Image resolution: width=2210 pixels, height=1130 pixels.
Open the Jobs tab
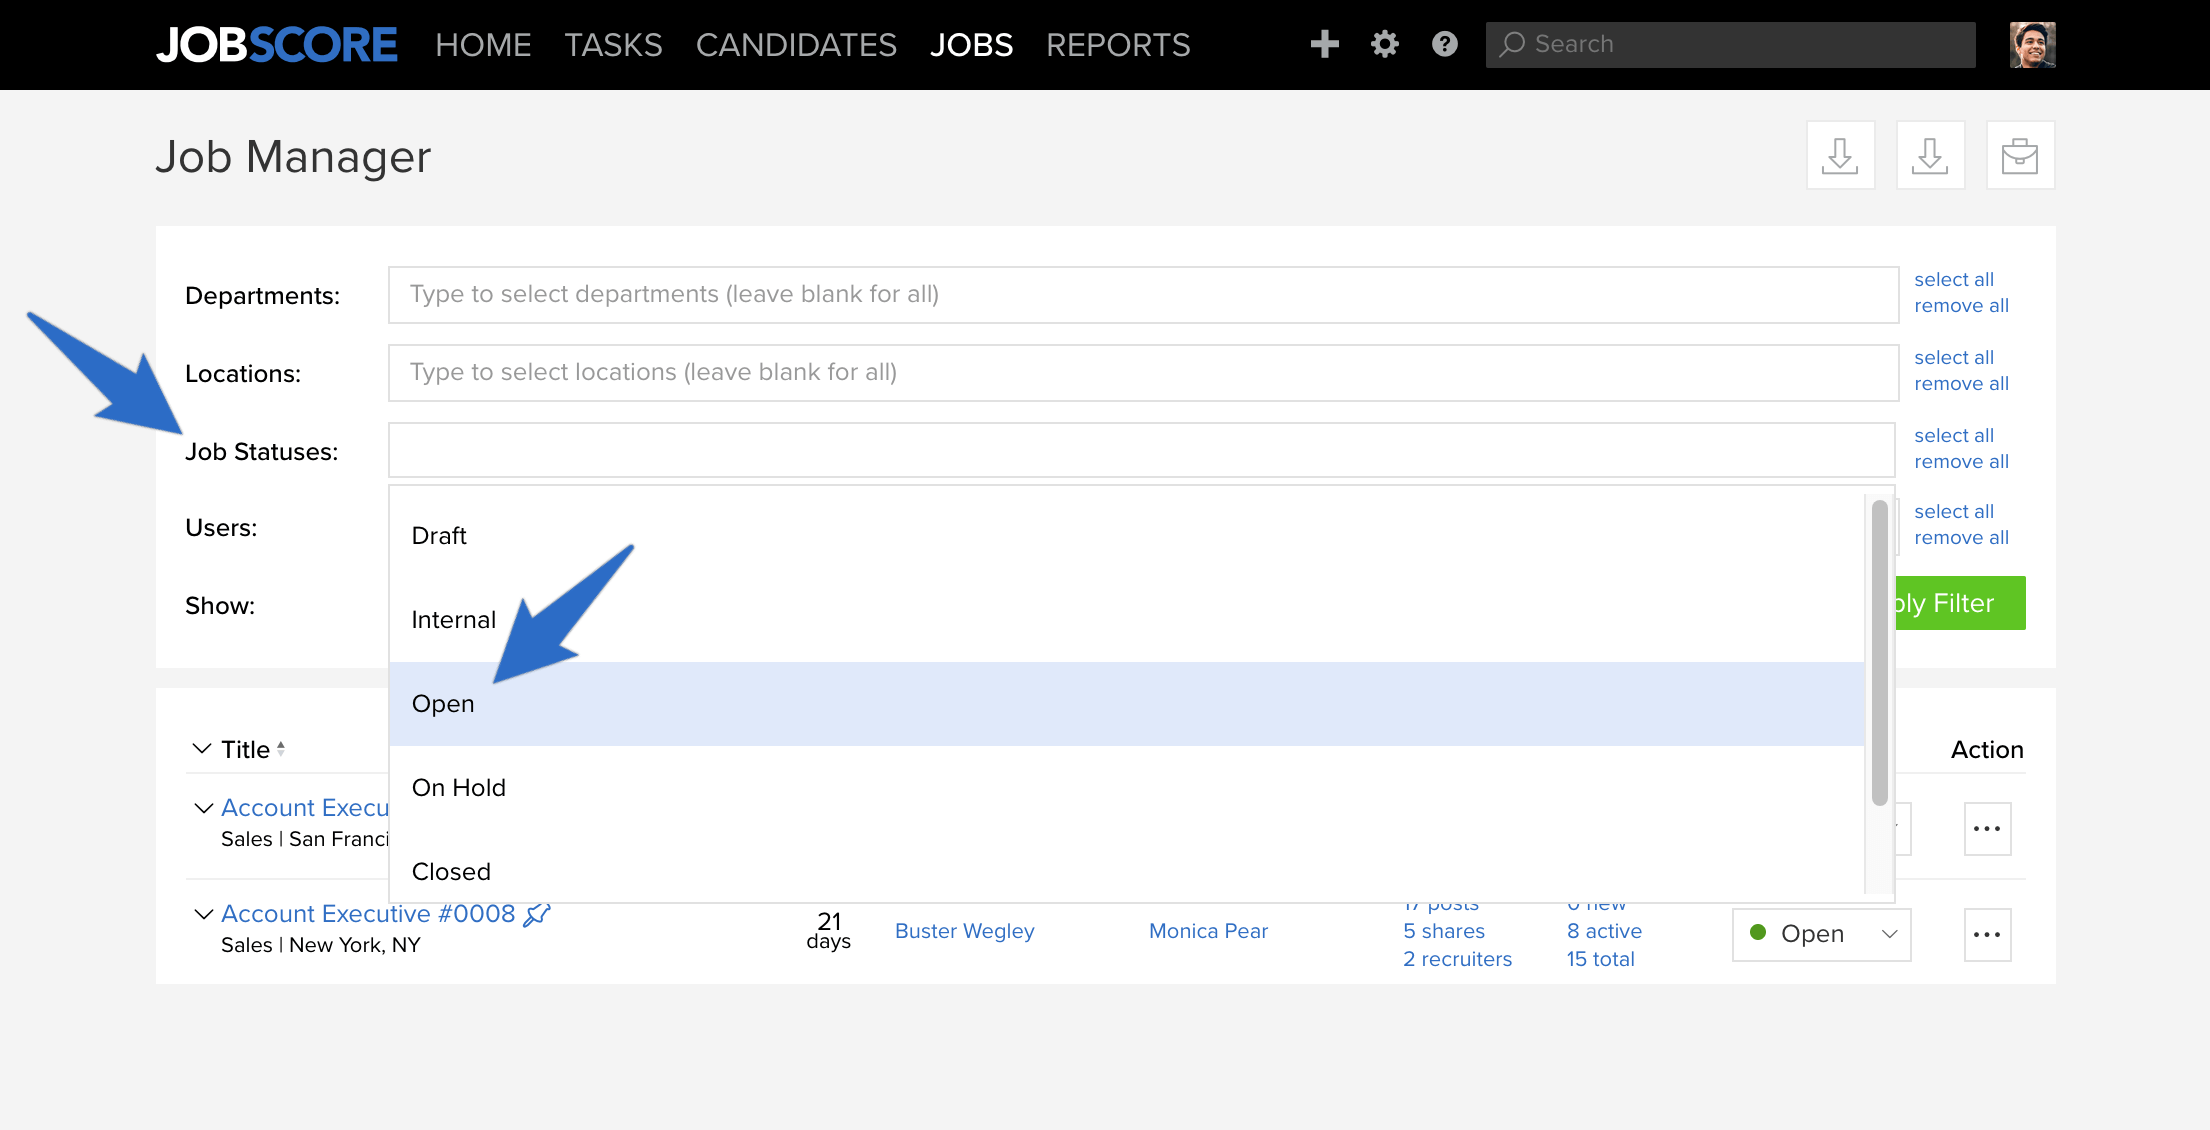[x=971, y=45]
